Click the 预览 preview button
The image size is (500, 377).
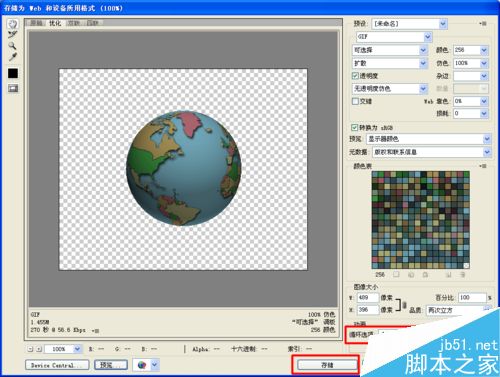[110, 365]
